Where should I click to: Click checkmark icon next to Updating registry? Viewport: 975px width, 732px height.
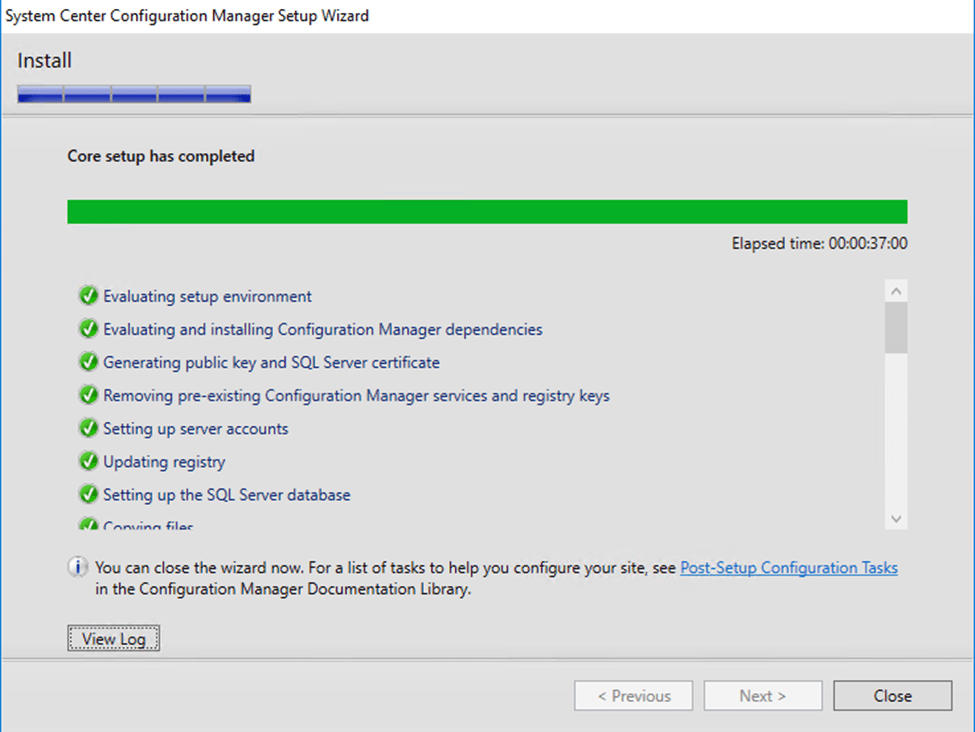(x=88, y=461)
